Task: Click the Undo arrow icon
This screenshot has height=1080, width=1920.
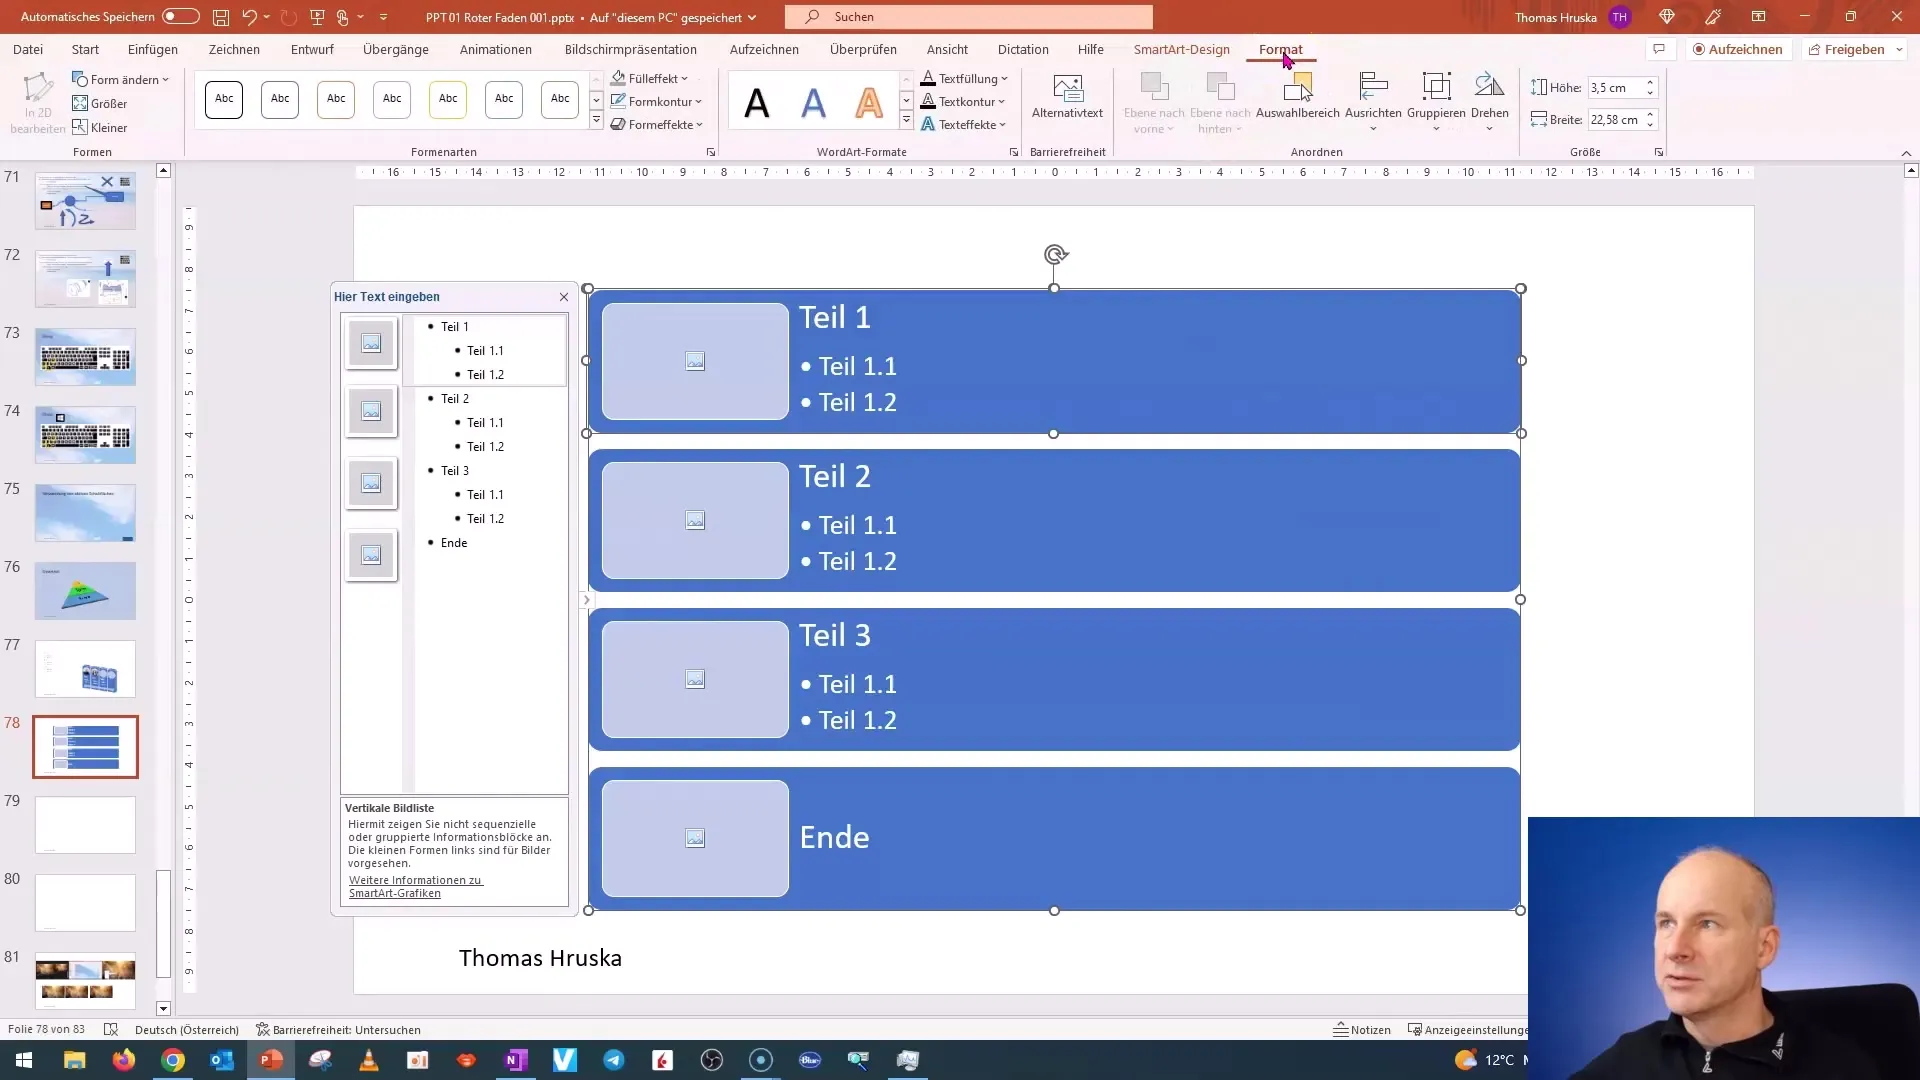Action: pyautogui.click(x=249, y=17)
